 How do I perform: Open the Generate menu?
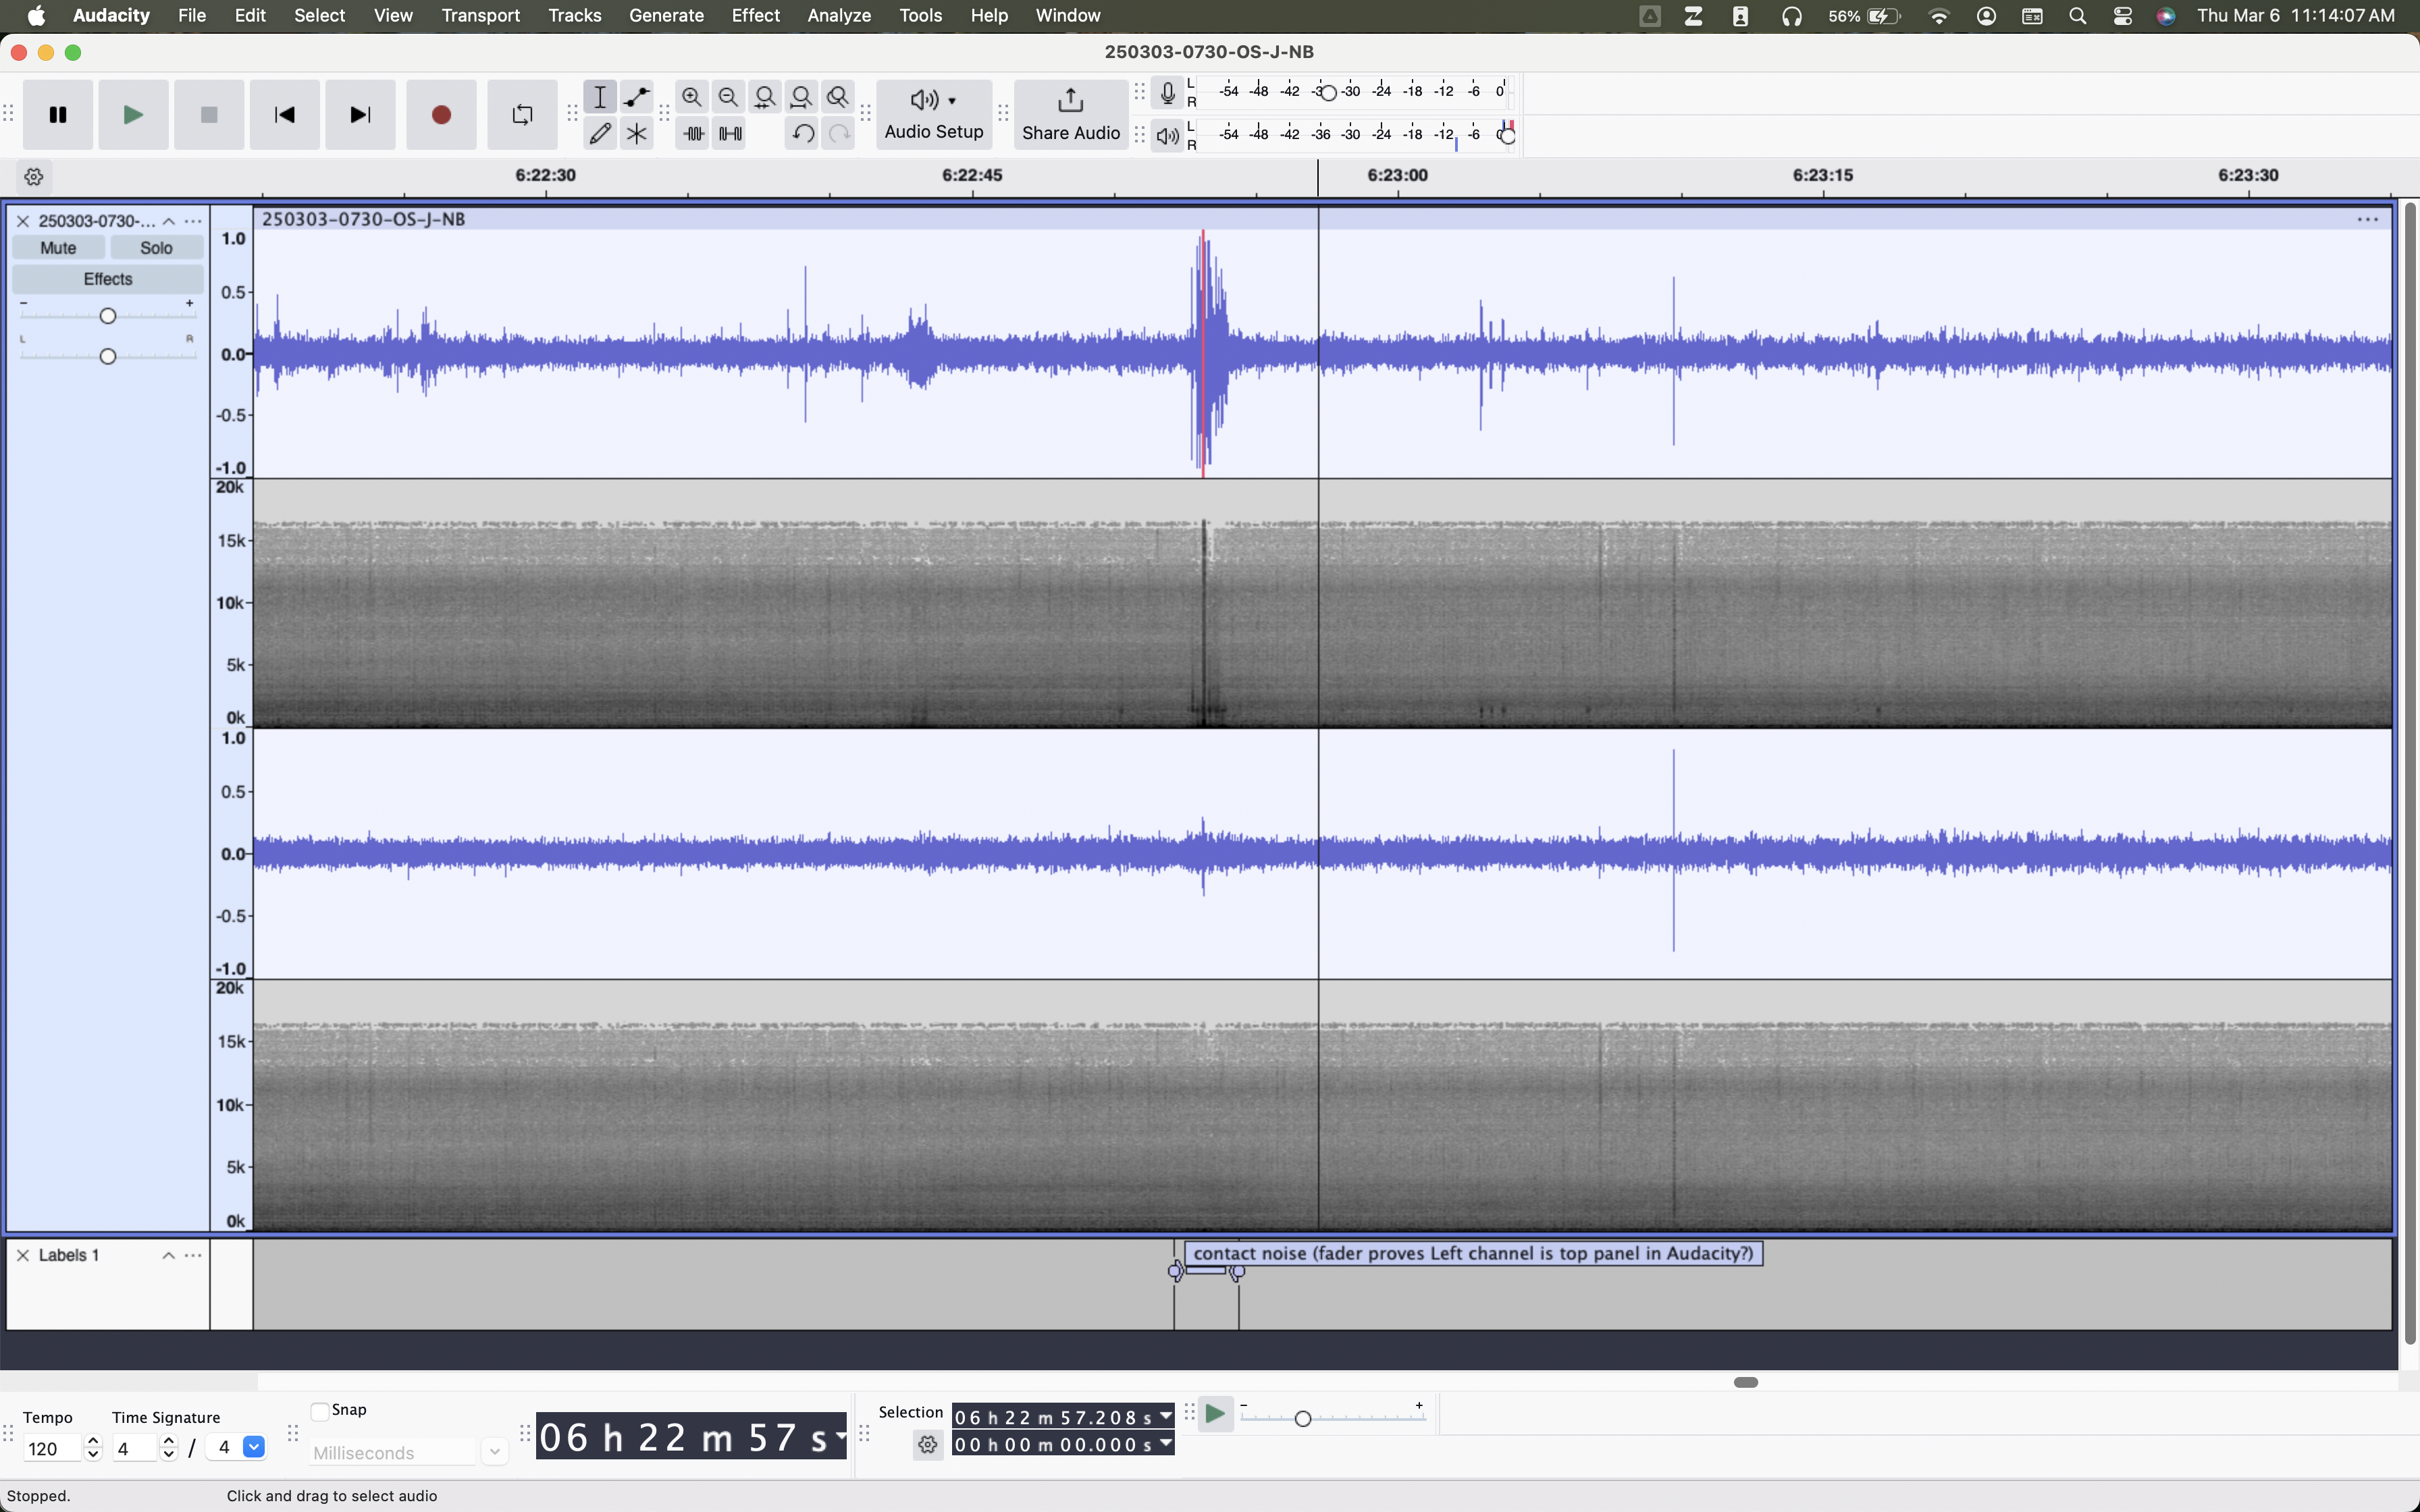(x=666, y=16)
